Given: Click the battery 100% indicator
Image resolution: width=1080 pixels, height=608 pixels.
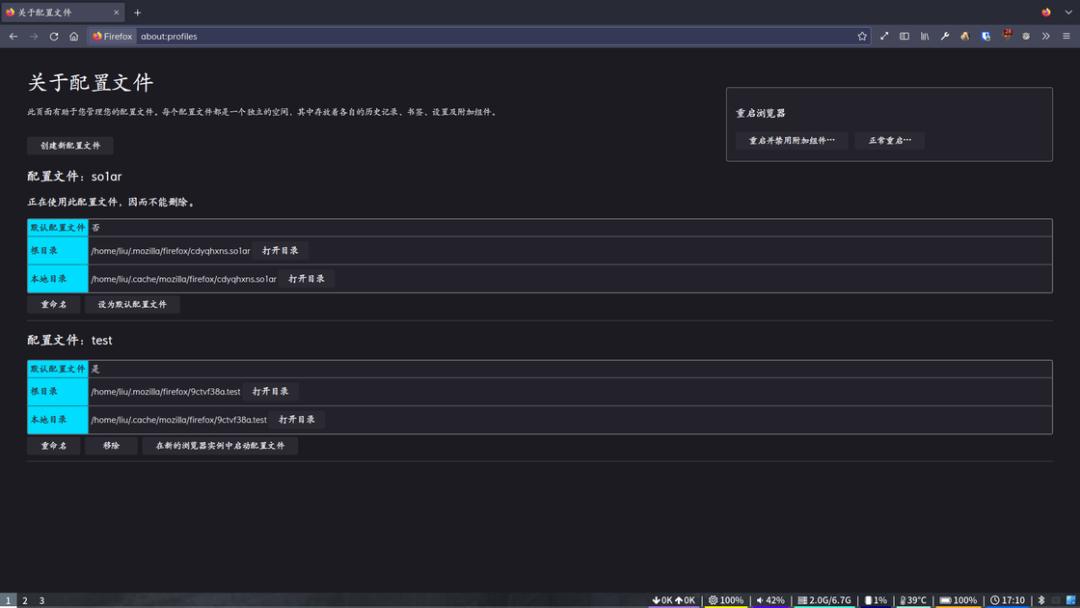Looking at the screenshot, I should coord(958,600).
